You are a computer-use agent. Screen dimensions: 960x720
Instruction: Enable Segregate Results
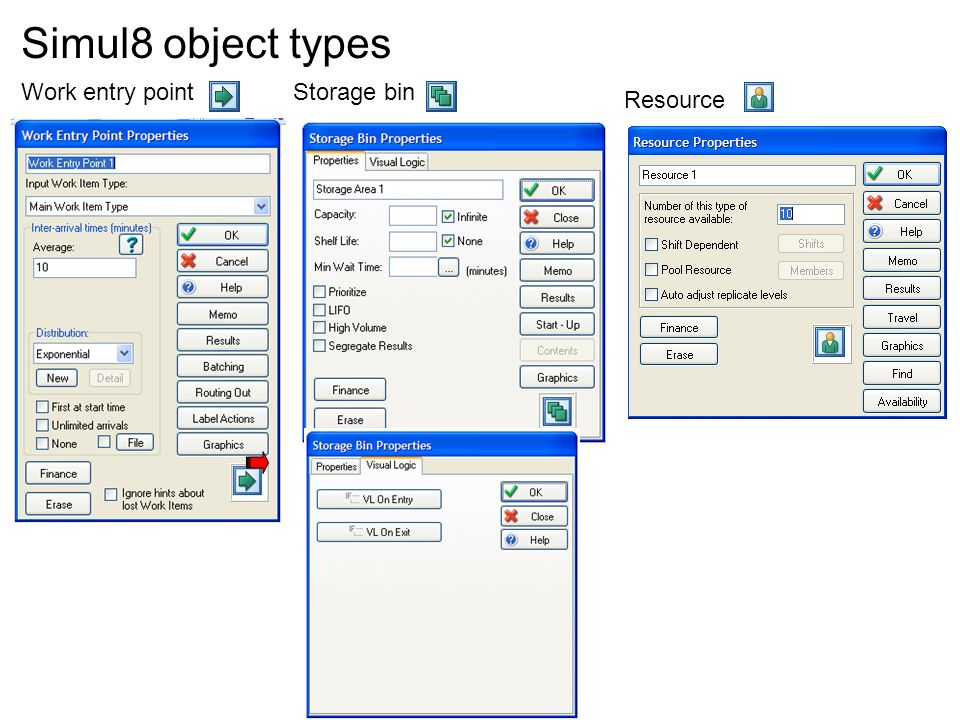tap(320, 346)
